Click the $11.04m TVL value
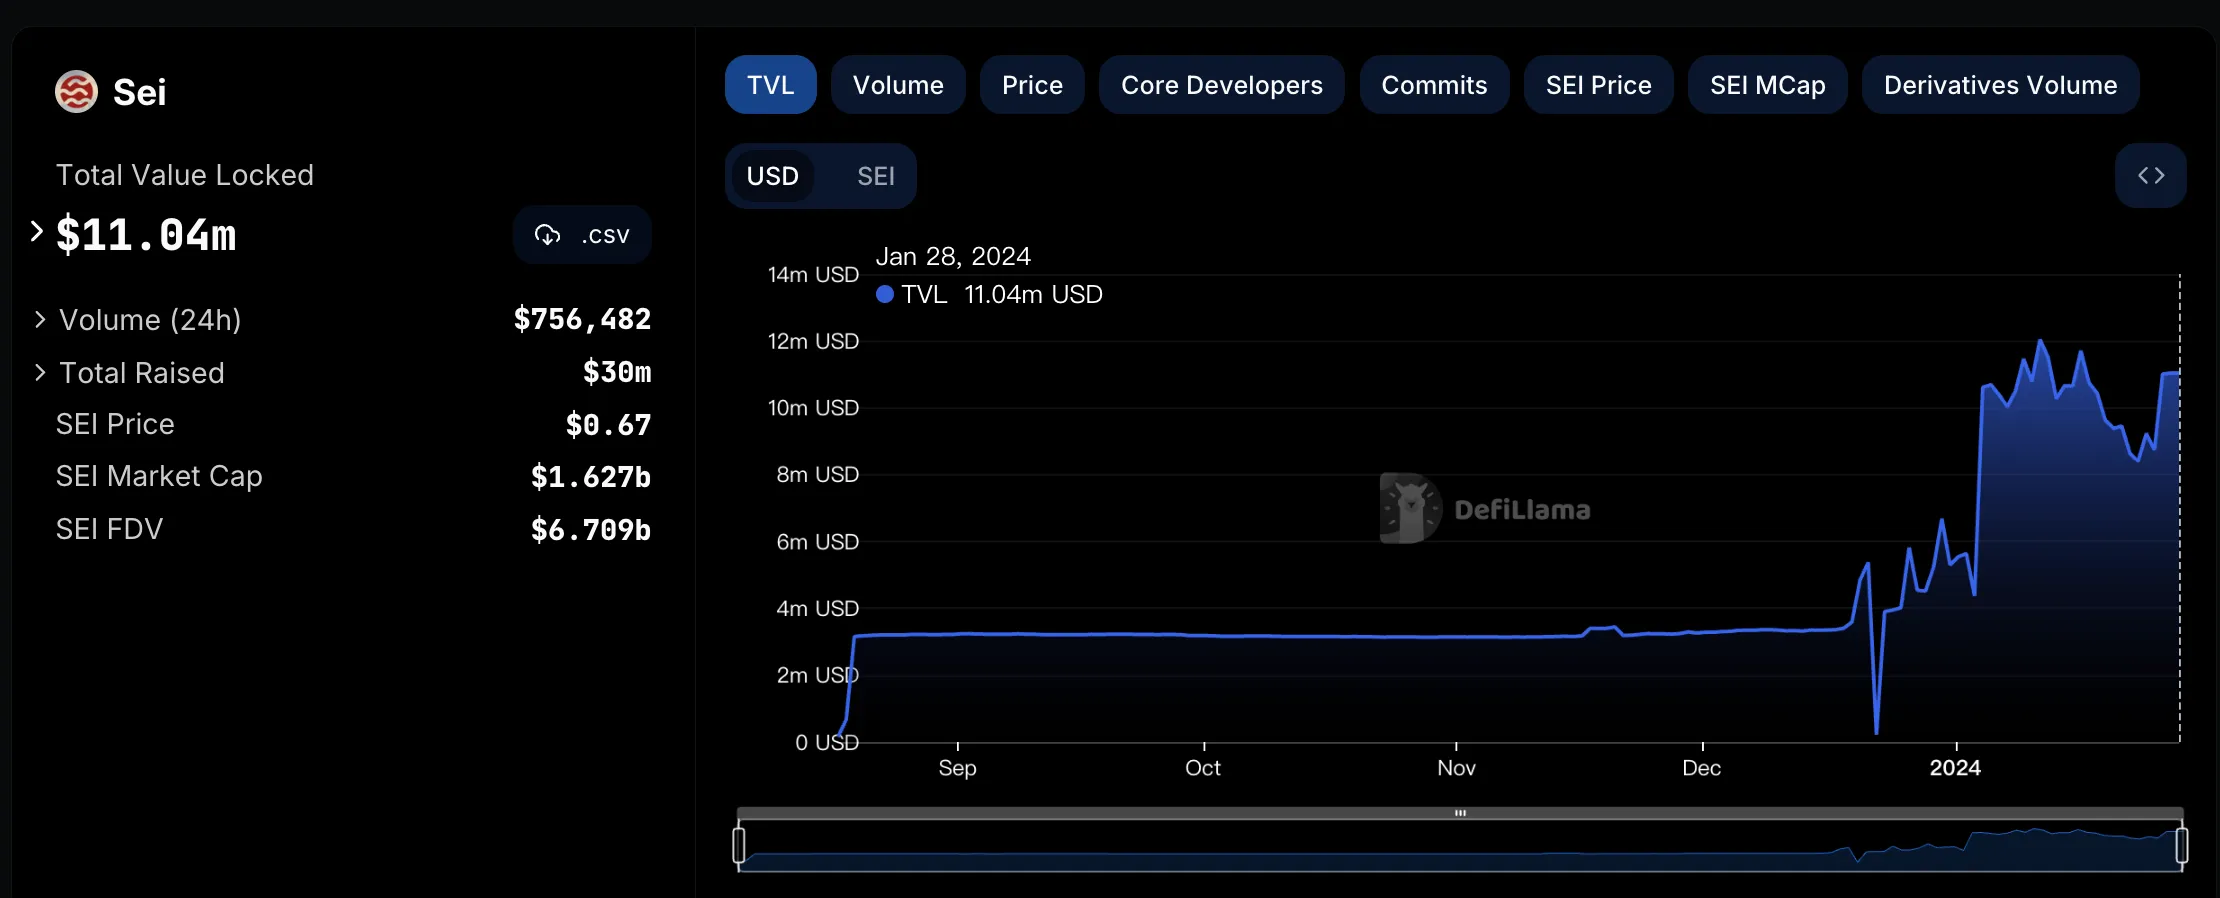The image size is (2220, 898). (x=146, y=235)
